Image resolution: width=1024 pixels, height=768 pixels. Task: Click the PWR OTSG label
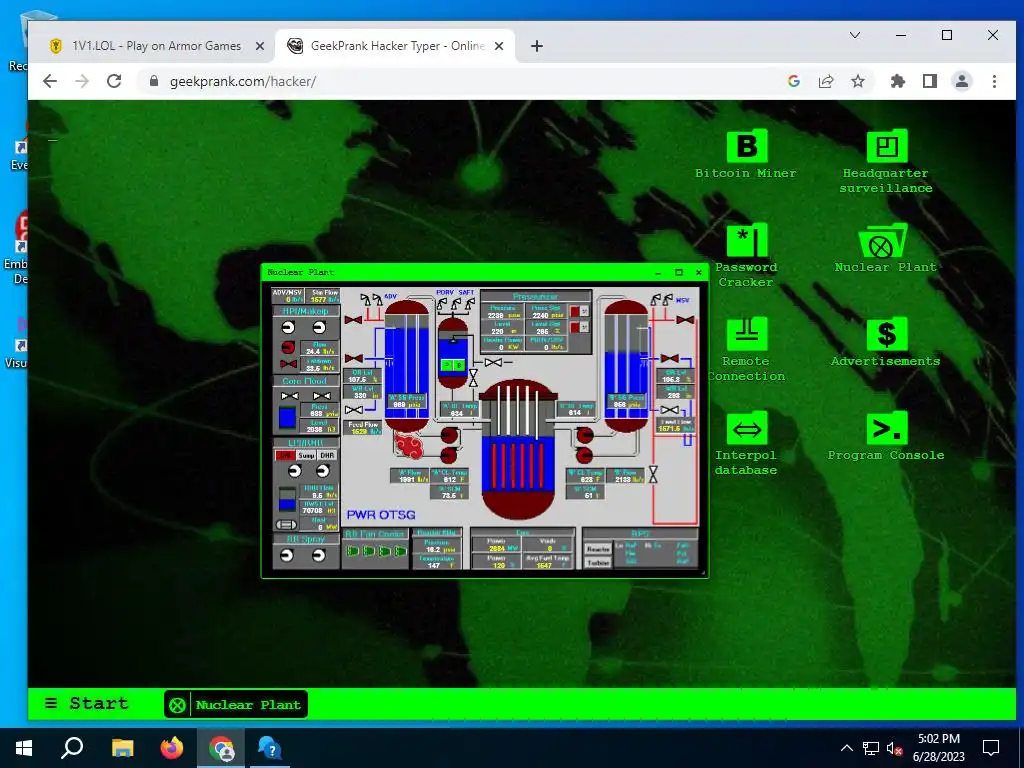point(381,515)
